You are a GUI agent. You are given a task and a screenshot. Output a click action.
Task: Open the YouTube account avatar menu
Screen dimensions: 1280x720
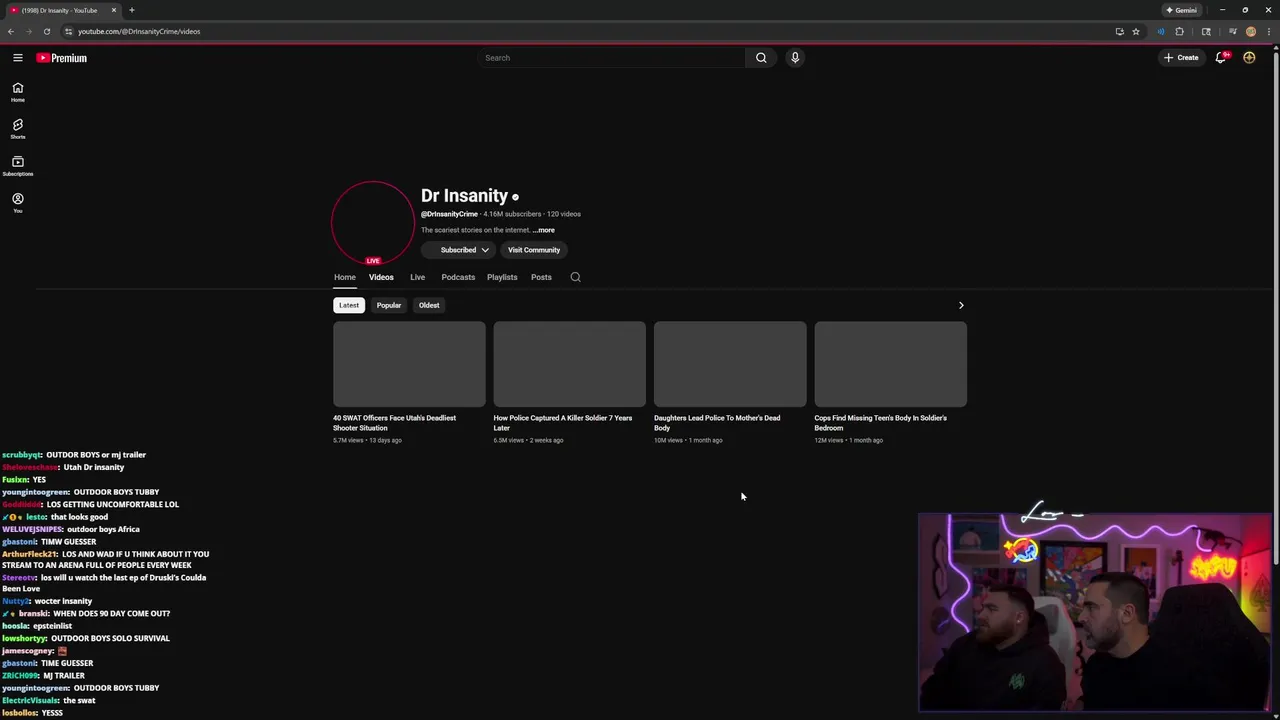coord(1249,58)
